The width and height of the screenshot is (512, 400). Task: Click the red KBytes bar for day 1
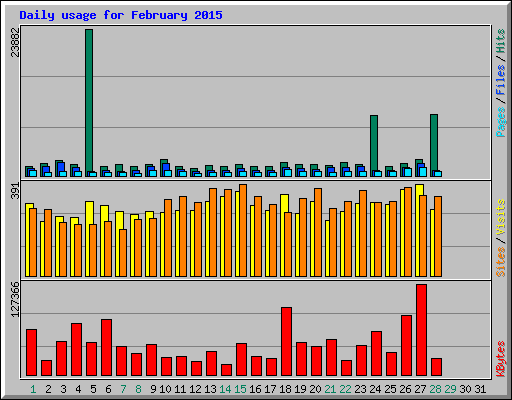click(x=31, y=353)
